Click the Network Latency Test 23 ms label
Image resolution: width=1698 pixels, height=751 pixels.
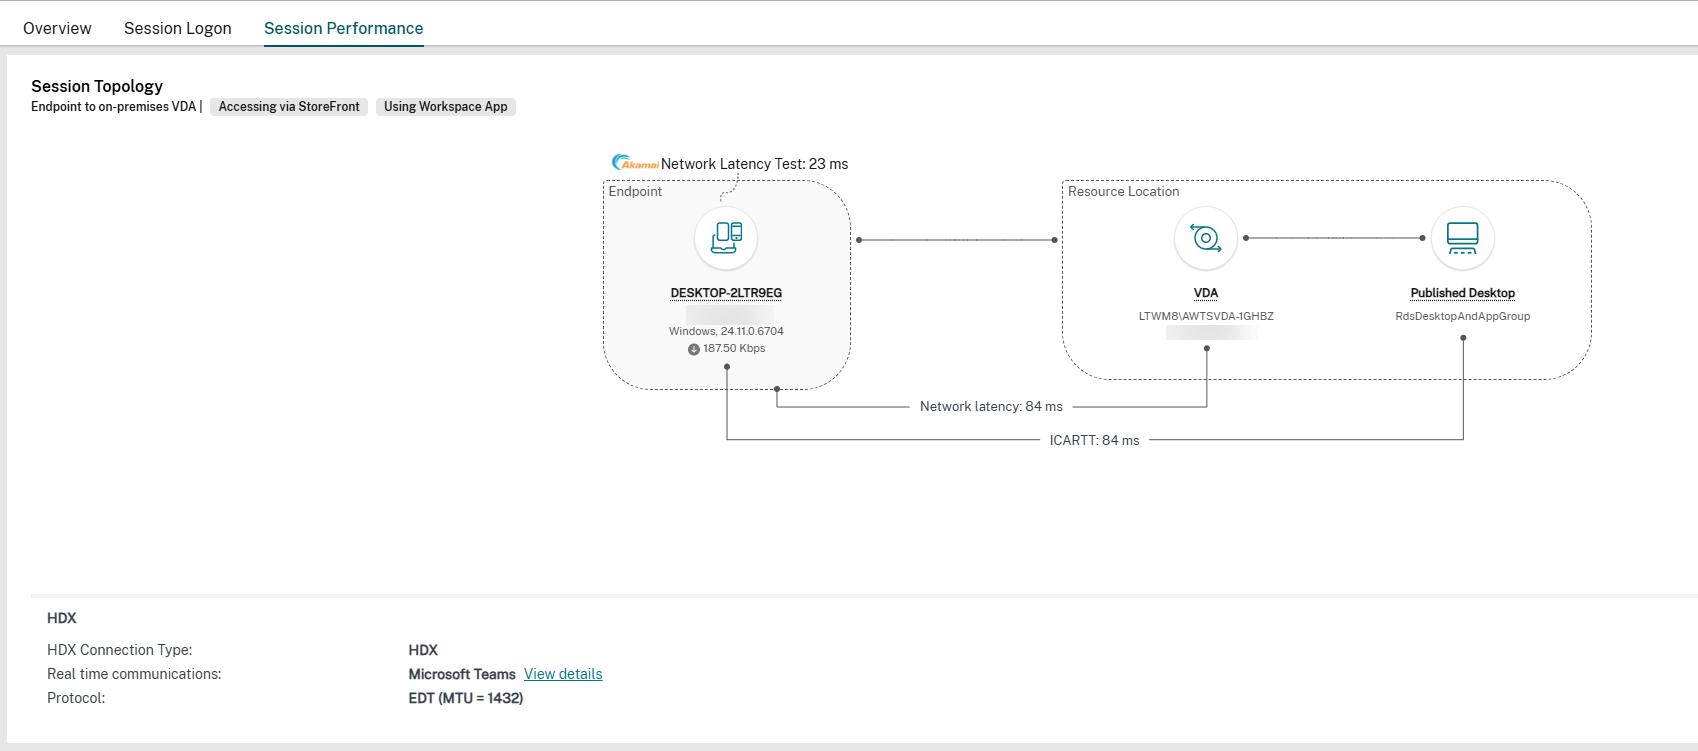(754, 164)
